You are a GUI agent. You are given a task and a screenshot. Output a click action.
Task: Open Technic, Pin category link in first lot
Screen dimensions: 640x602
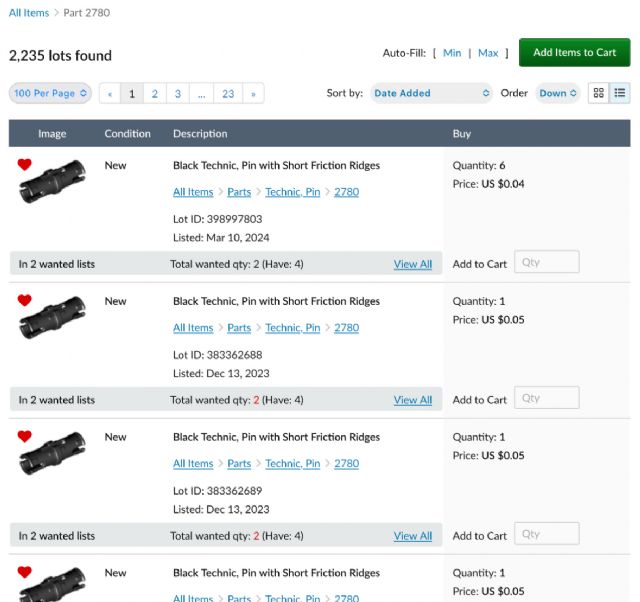292,192
